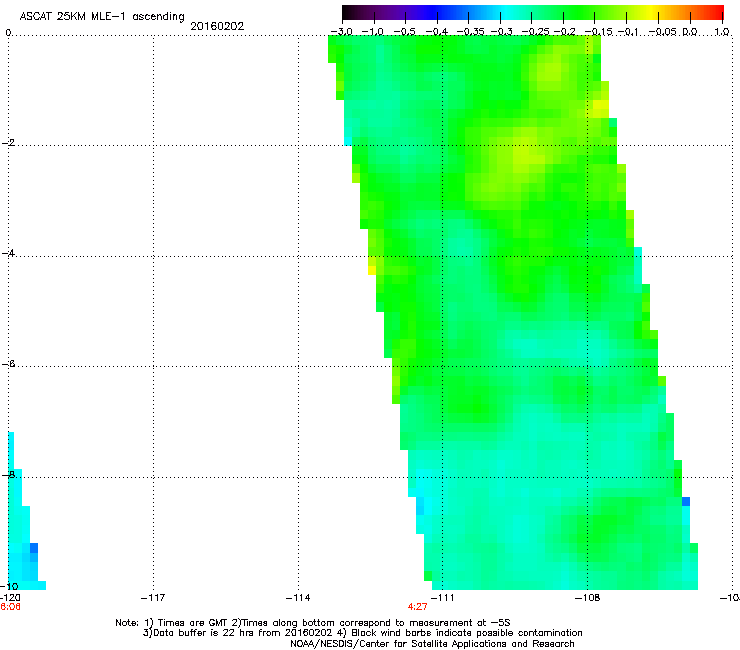Click the -0.1 color bar label
Viewport: 740px width, 650px height.
[628, 32]
